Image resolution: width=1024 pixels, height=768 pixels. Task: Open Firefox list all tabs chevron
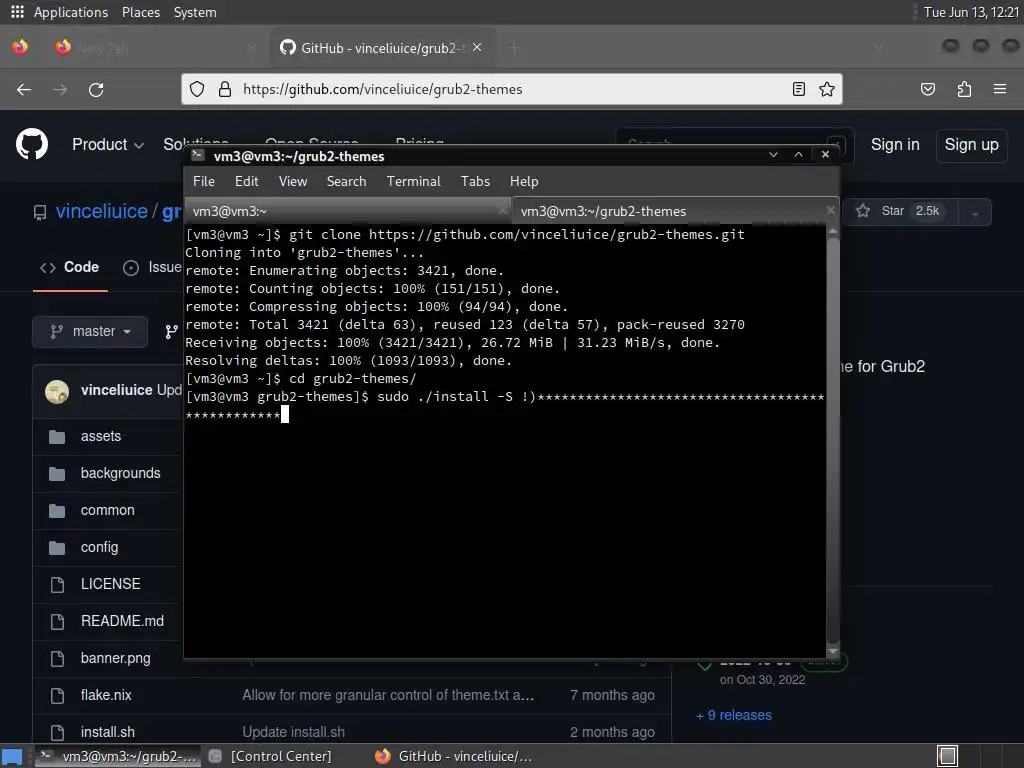click(x=879, y=48)
